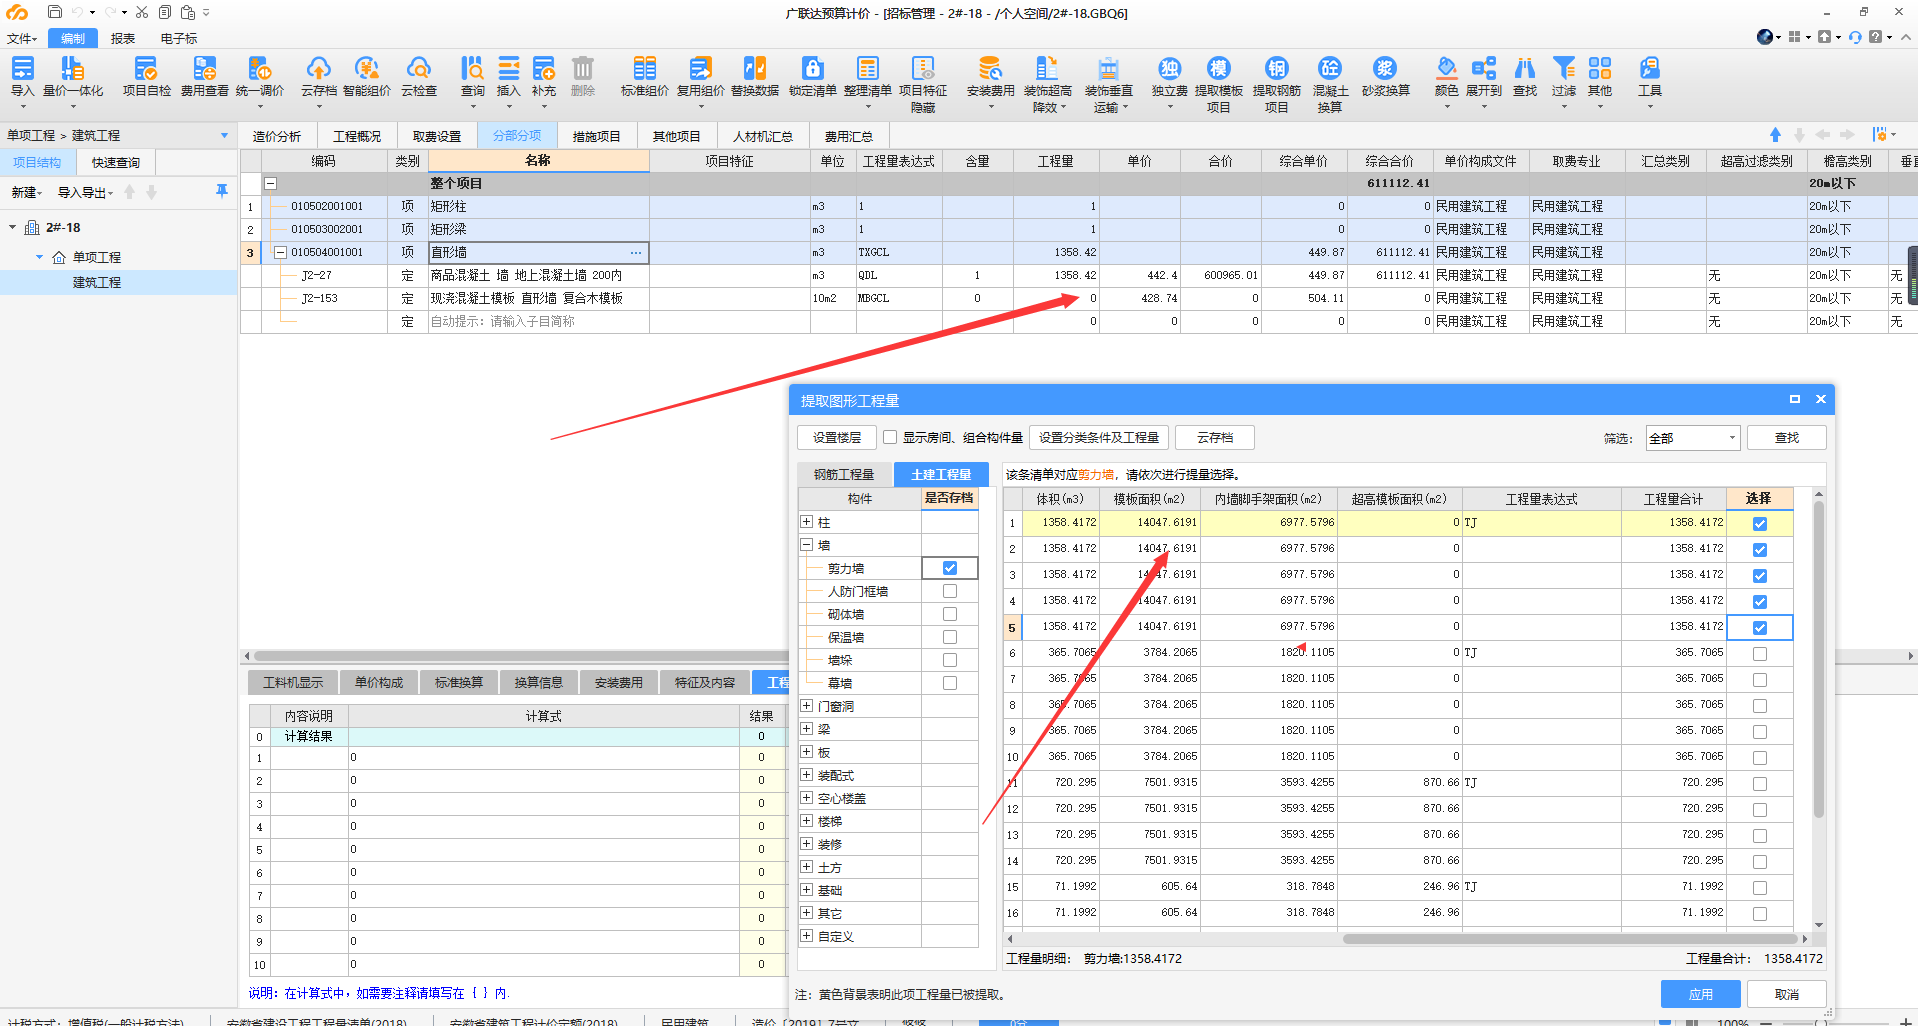Open 费用查看 cost viewer
1918x1026 pixels.
pos(204,77)
